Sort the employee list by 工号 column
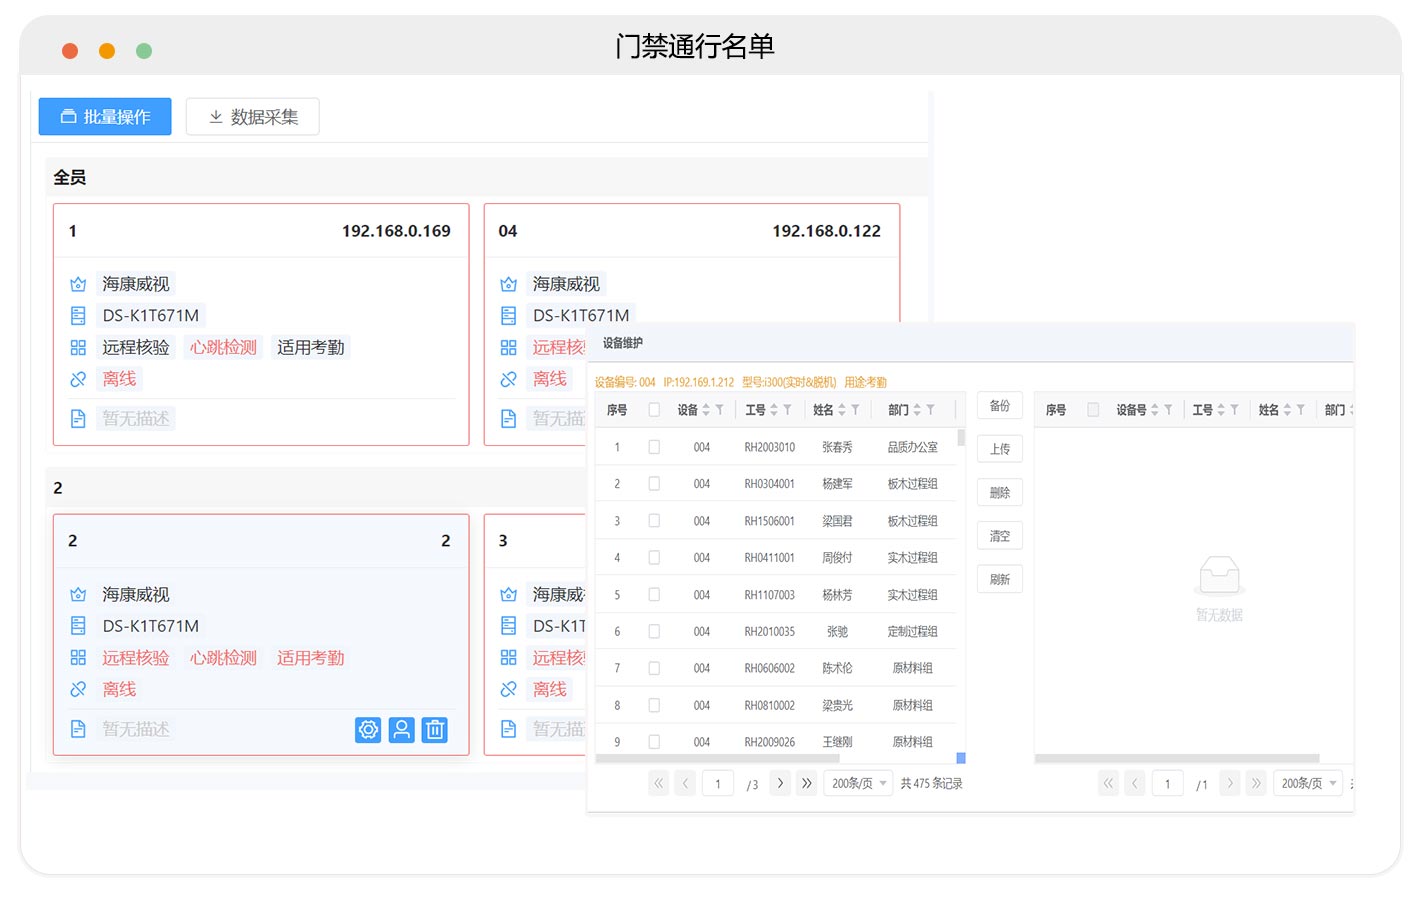Screen dimensions: 1420x900 (774, 410)
